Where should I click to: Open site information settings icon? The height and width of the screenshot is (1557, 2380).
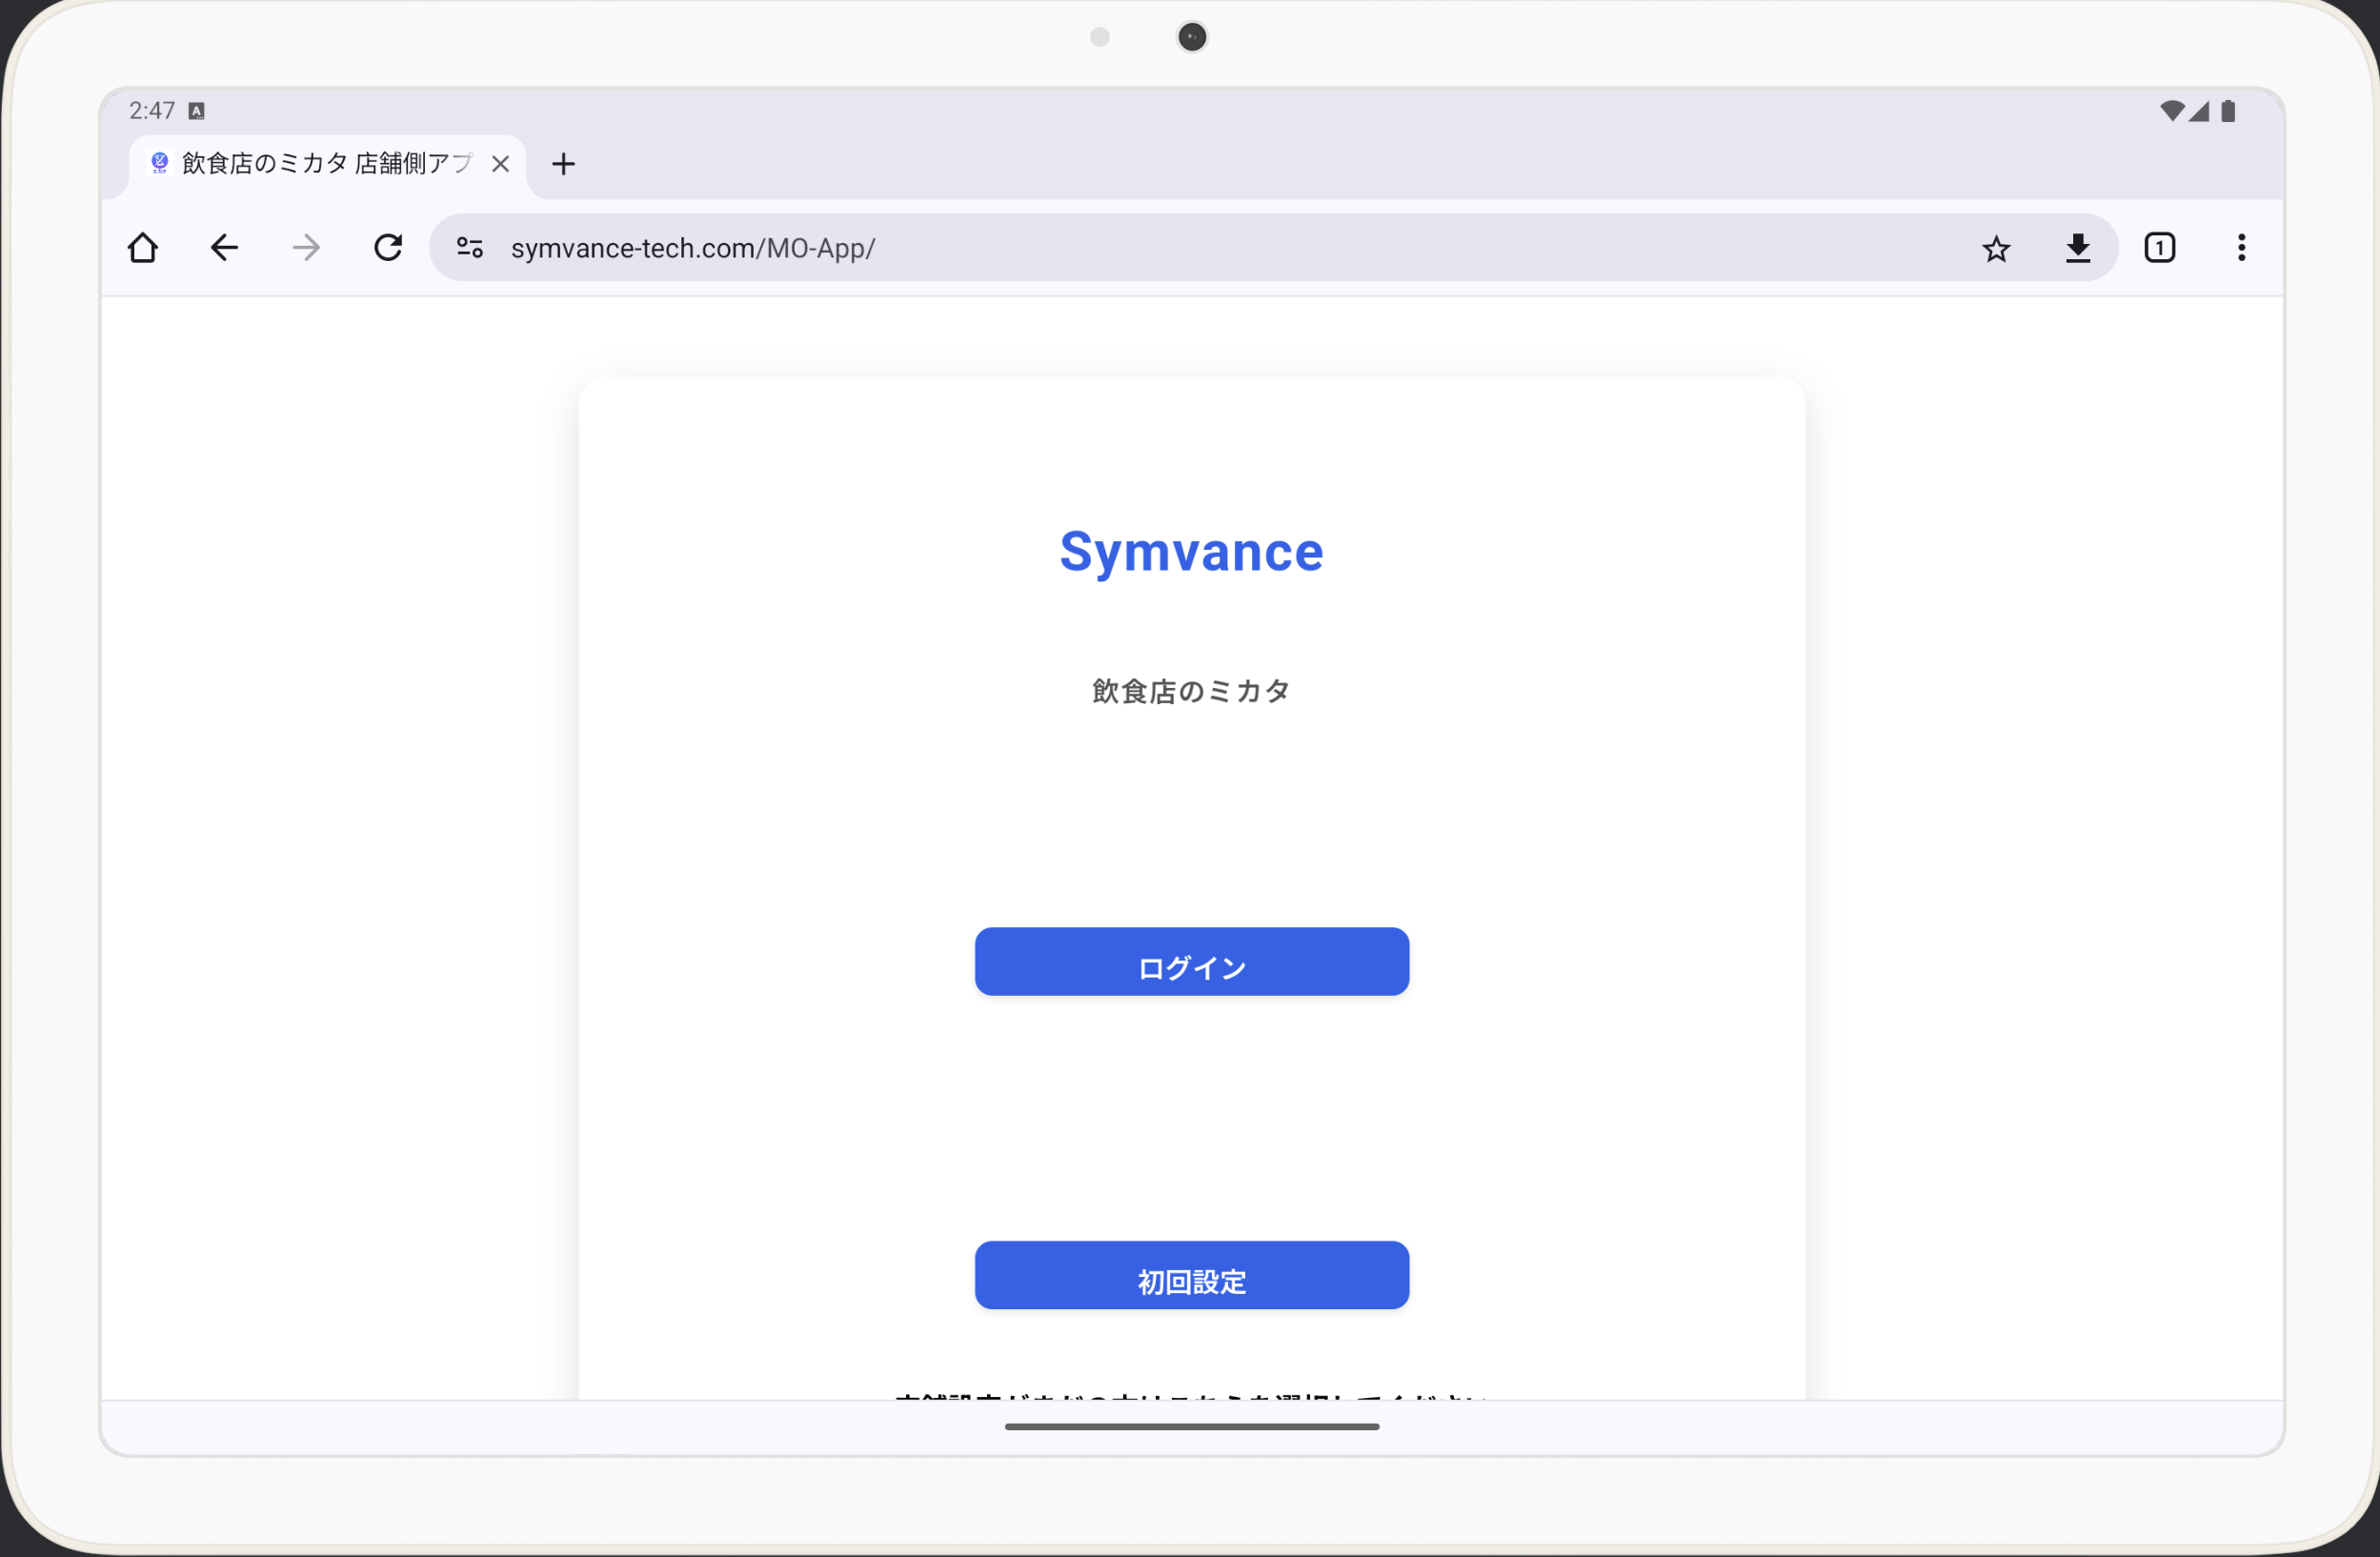(x=470, y=247)
